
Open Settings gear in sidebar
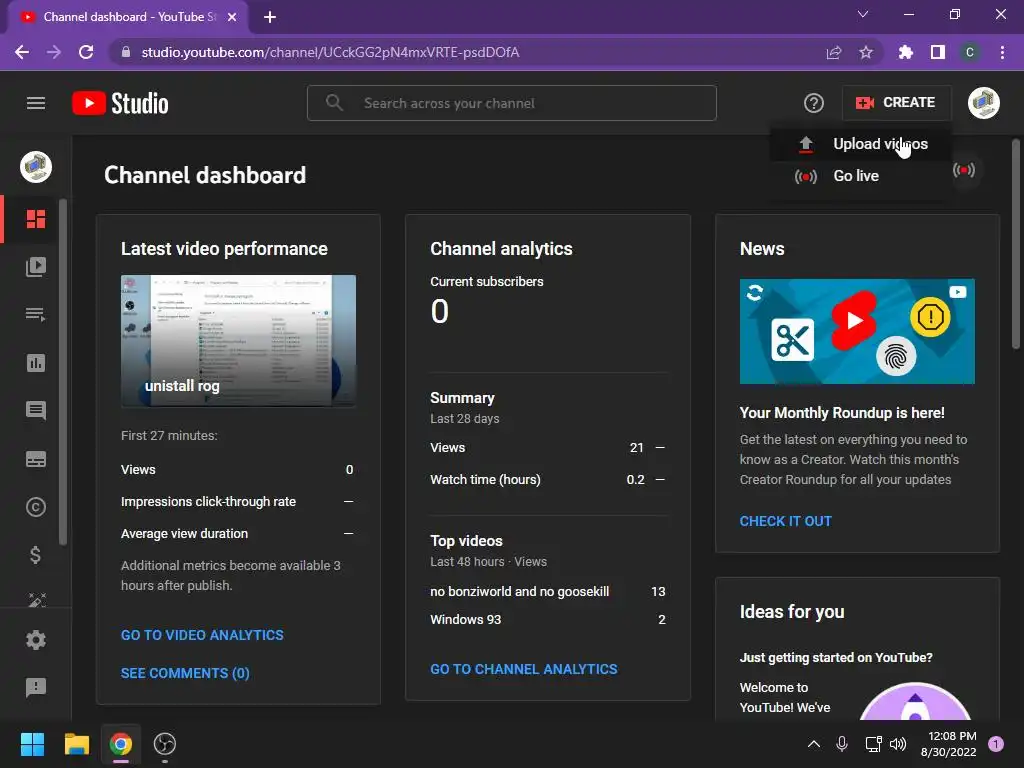pyautogui.click(x=36, y=640)
